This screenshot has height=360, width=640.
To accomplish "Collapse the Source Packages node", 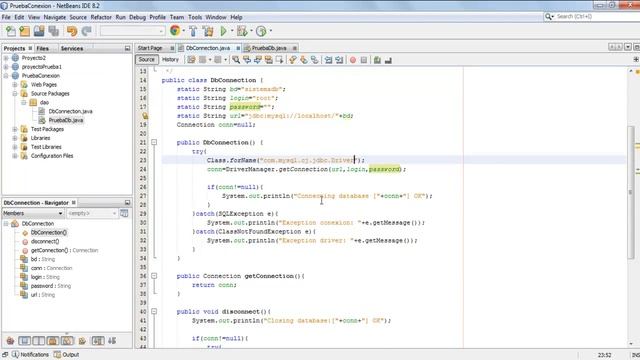I will coord(15,94).
